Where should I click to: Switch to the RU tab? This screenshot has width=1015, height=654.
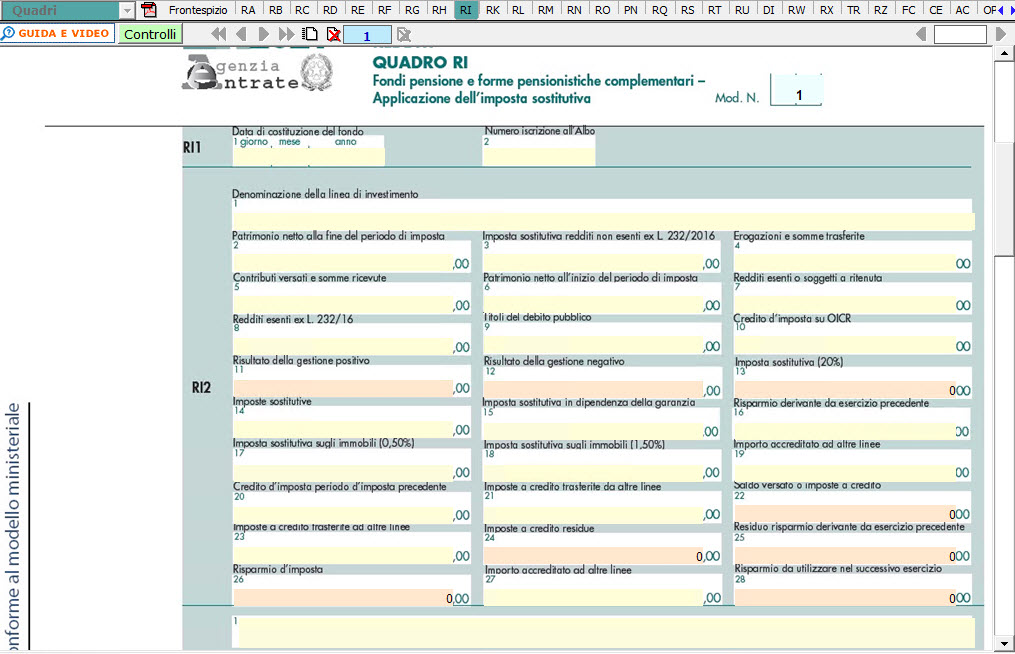coord(742,10)
